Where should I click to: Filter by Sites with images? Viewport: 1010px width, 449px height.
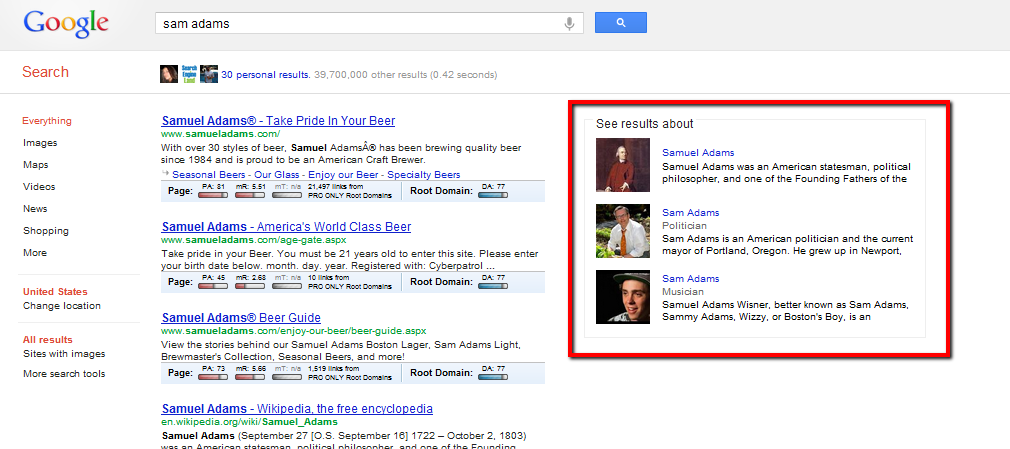[x=64, y=354]
